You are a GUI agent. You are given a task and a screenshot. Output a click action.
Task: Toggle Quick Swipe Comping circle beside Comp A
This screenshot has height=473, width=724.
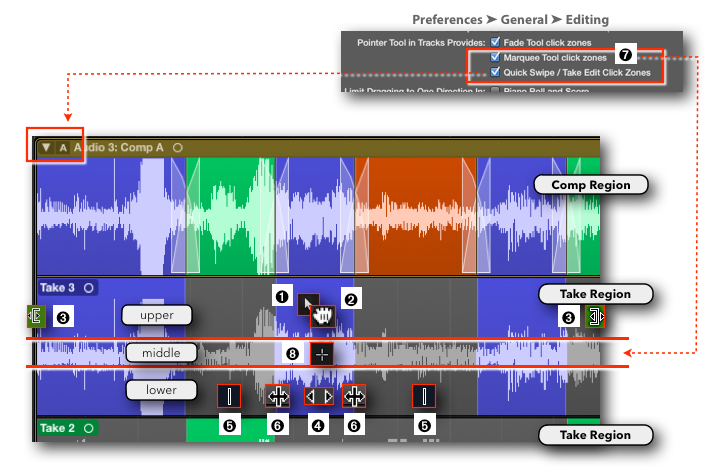178,148
